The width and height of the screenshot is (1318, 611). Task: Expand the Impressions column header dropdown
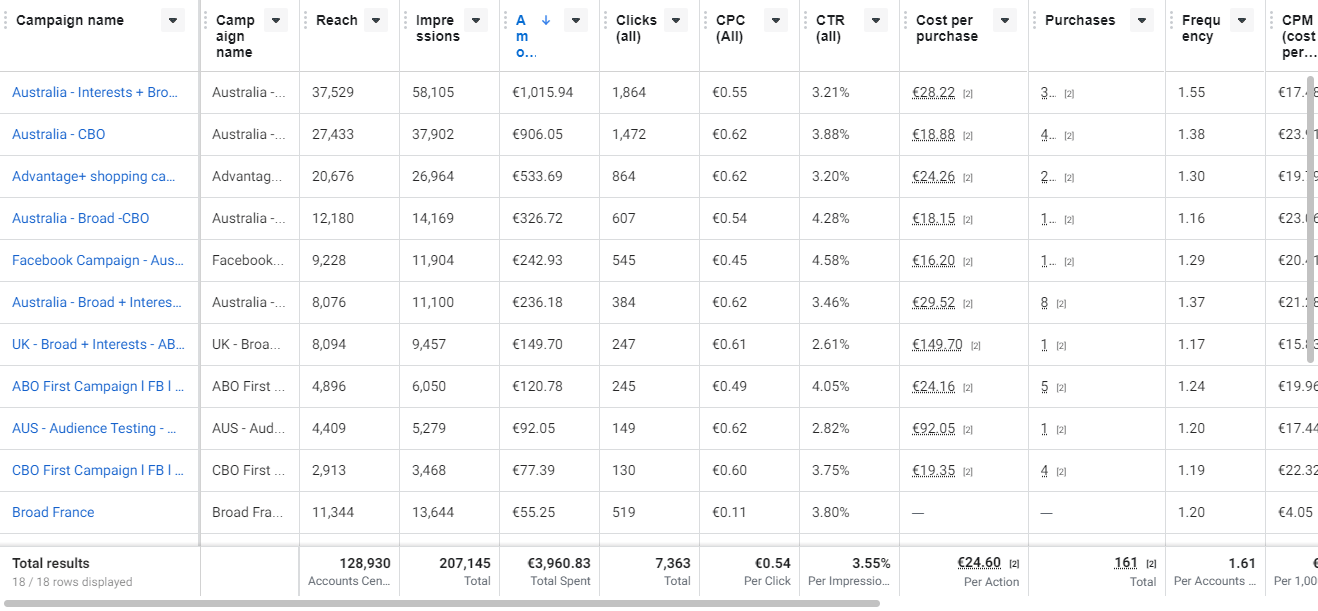click(x=476, y=20)
